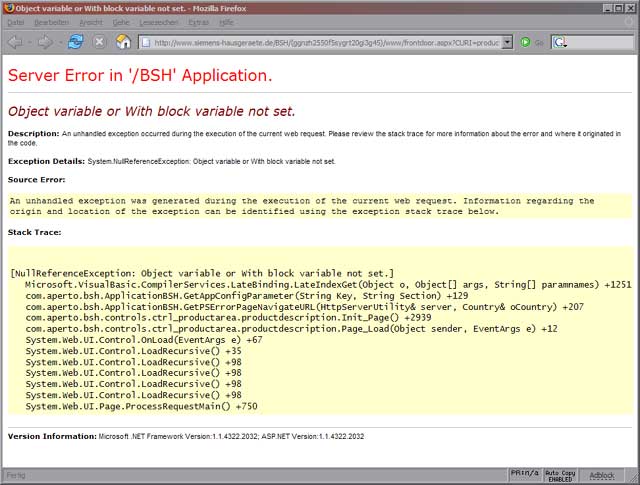Click the Back navigation arrow
Viewport: 640px width, 485px height.
[15, 42]
